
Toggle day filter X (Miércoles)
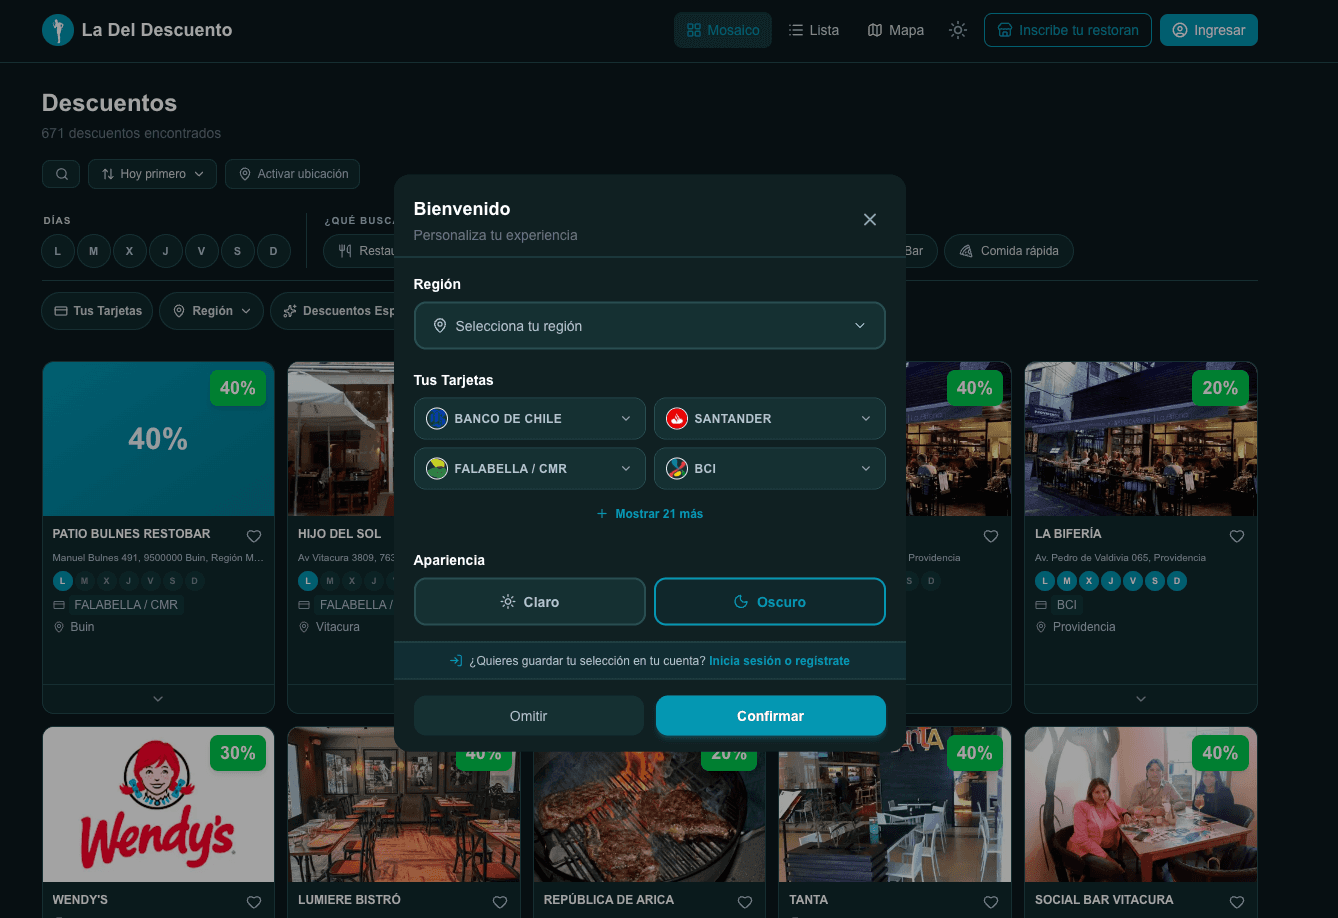click(x=130, y=251)
